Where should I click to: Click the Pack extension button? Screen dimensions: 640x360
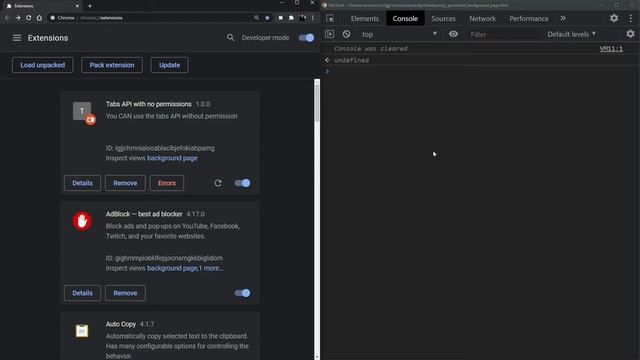click(112, 65)
